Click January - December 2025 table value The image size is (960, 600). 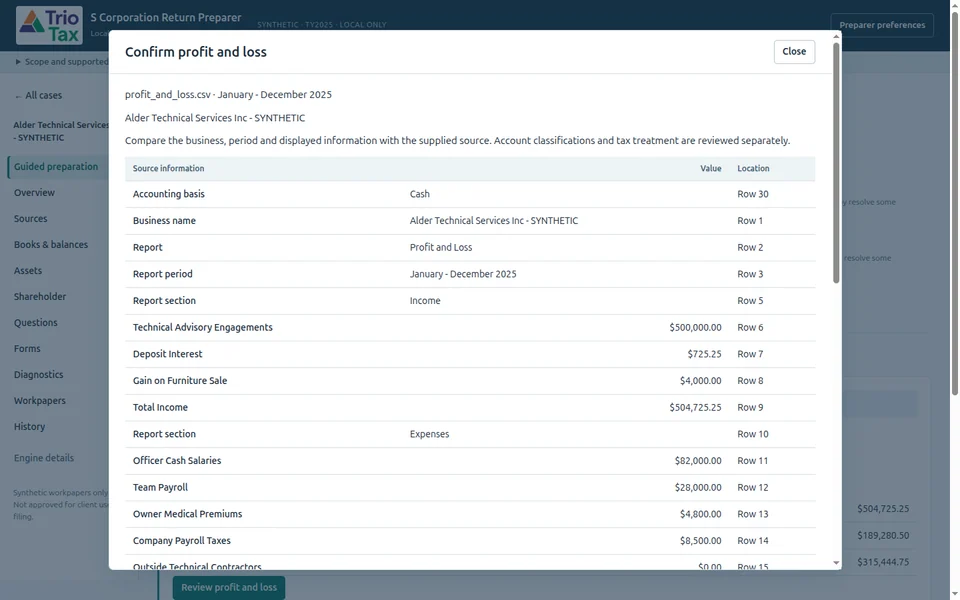pyautogui.click(x=463, y=274)
